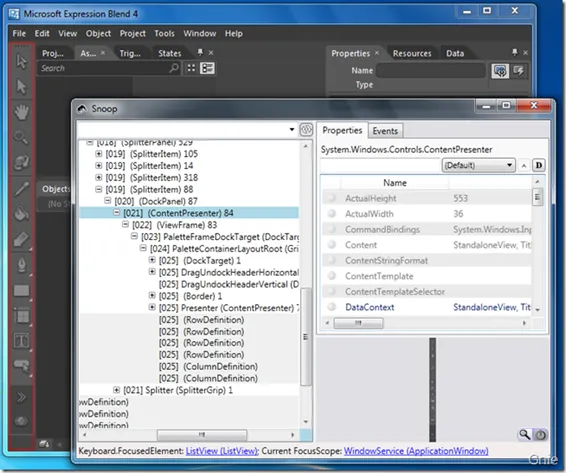Choose the Pan hand tool
Viewport: 566px width, 473px height.
(21, 112)
